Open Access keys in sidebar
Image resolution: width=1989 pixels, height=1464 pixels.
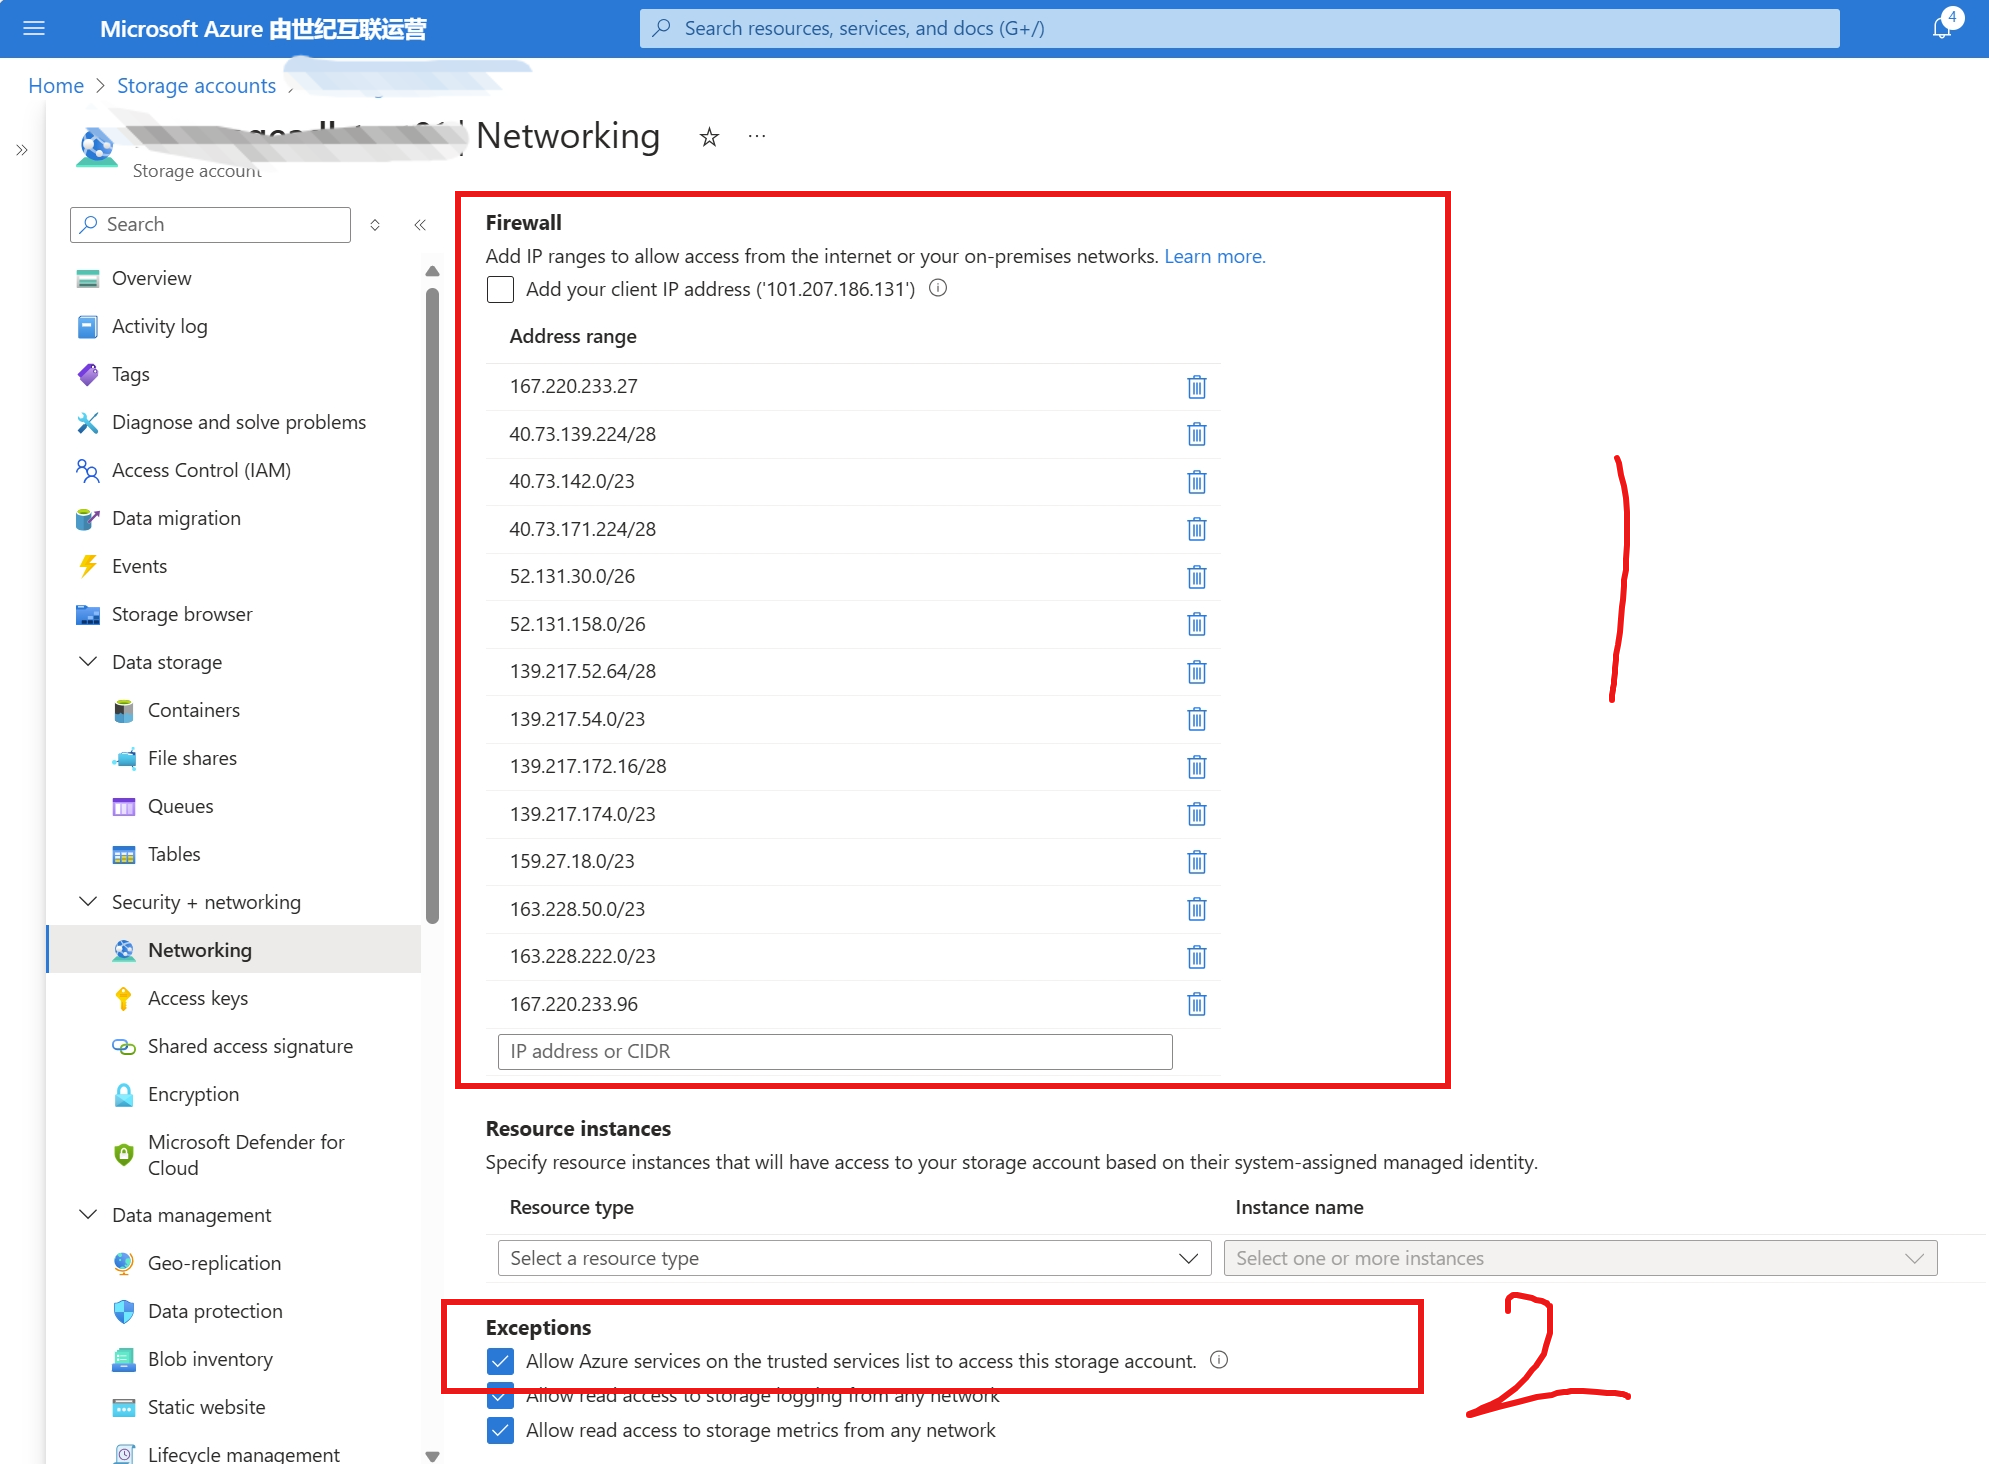click(197, 998)
